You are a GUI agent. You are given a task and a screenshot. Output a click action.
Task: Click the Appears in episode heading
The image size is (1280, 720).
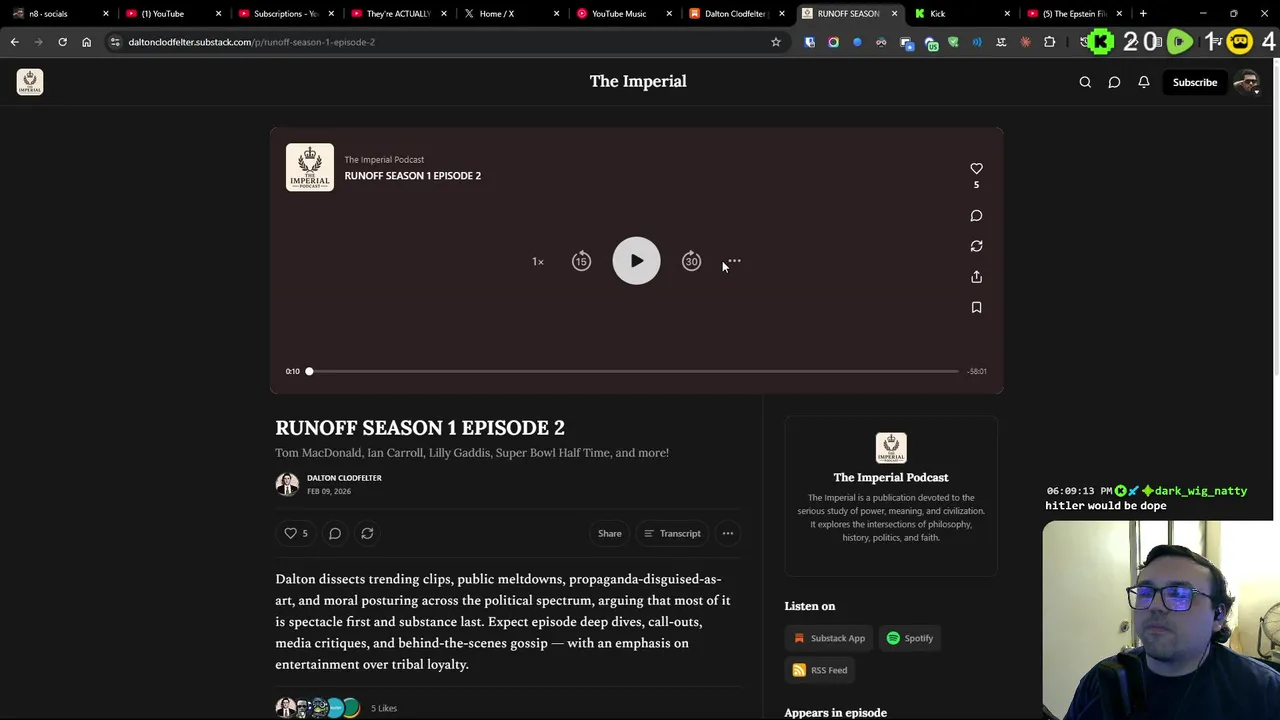pos(836,712)
